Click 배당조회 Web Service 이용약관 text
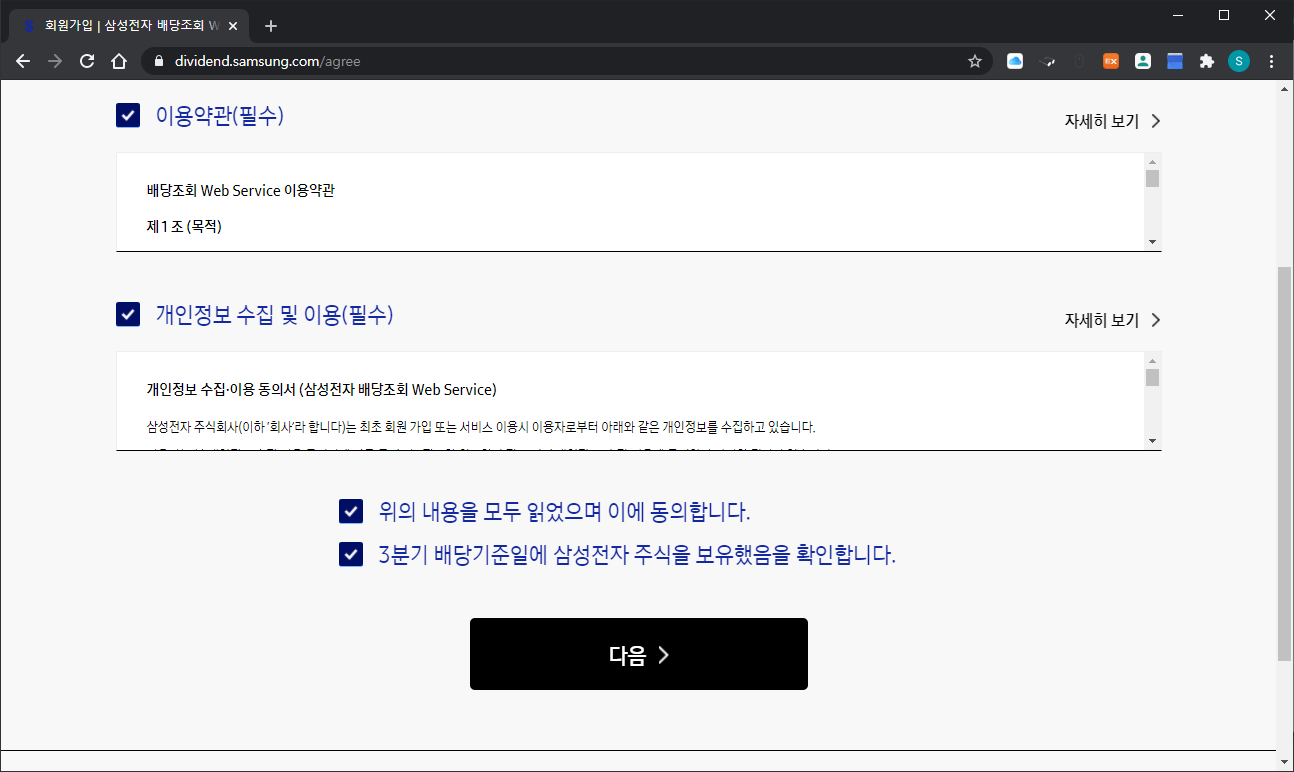 (x=240, y=190)
